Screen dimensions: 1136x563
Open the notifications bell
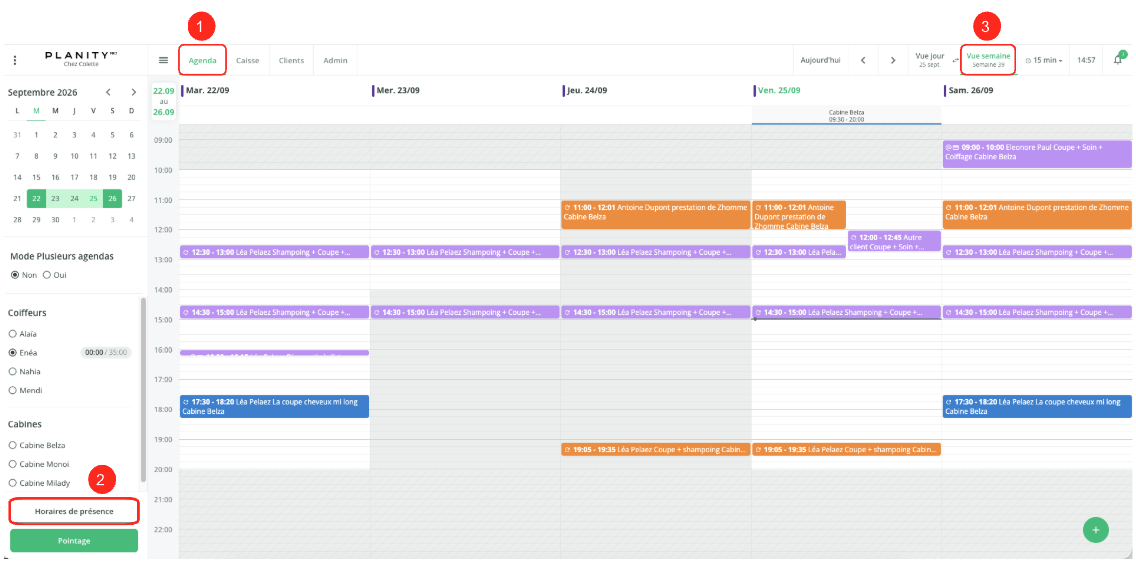tap(1118, 59)
